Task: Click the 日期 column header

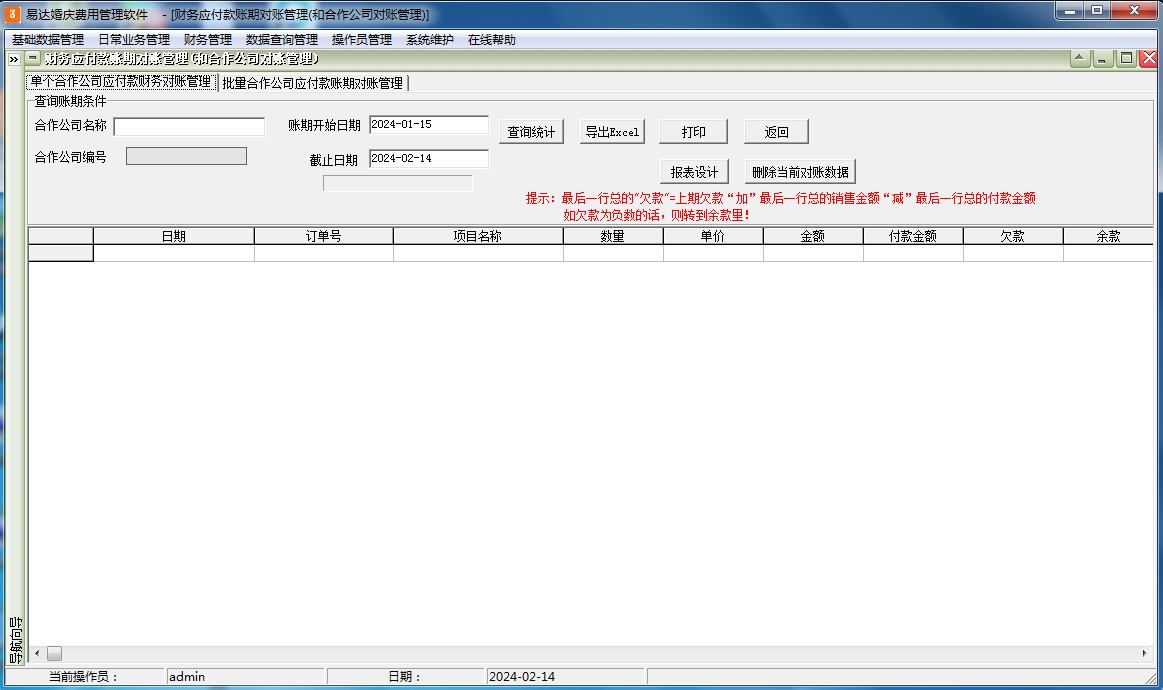Action: tap(174, 236)
